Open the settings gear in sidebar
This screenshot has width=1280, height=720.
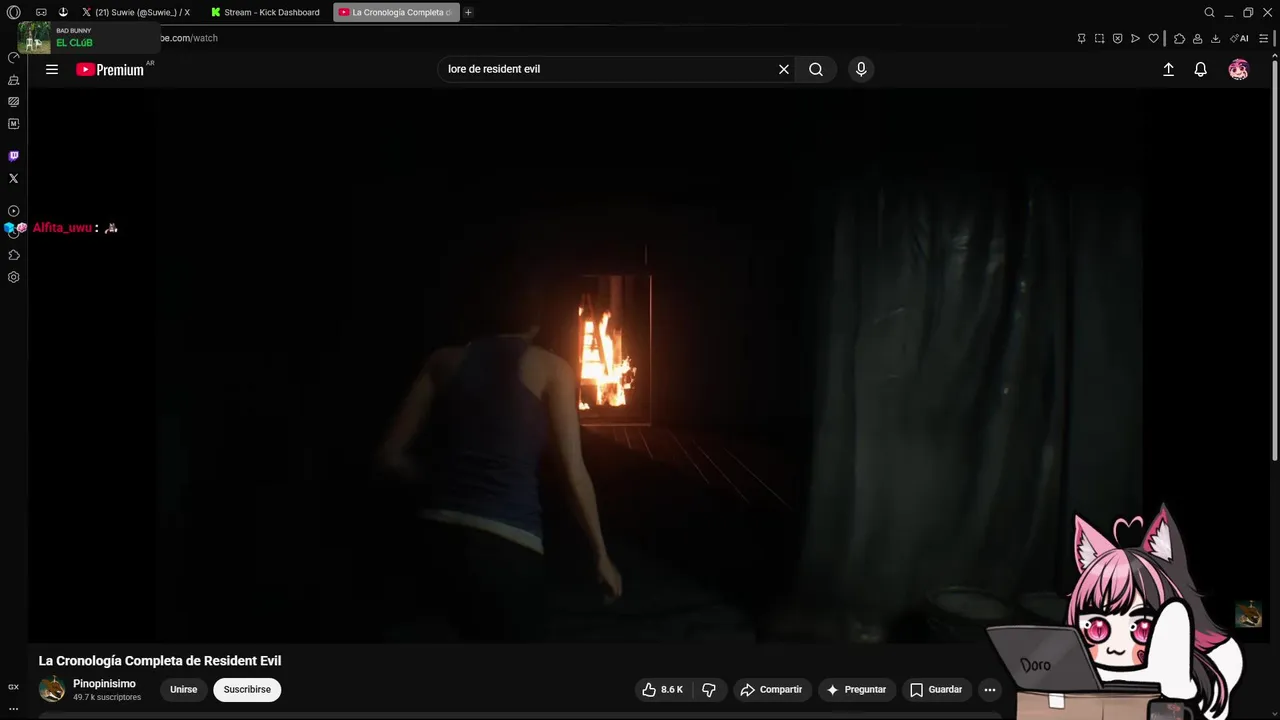coord(13,277)
